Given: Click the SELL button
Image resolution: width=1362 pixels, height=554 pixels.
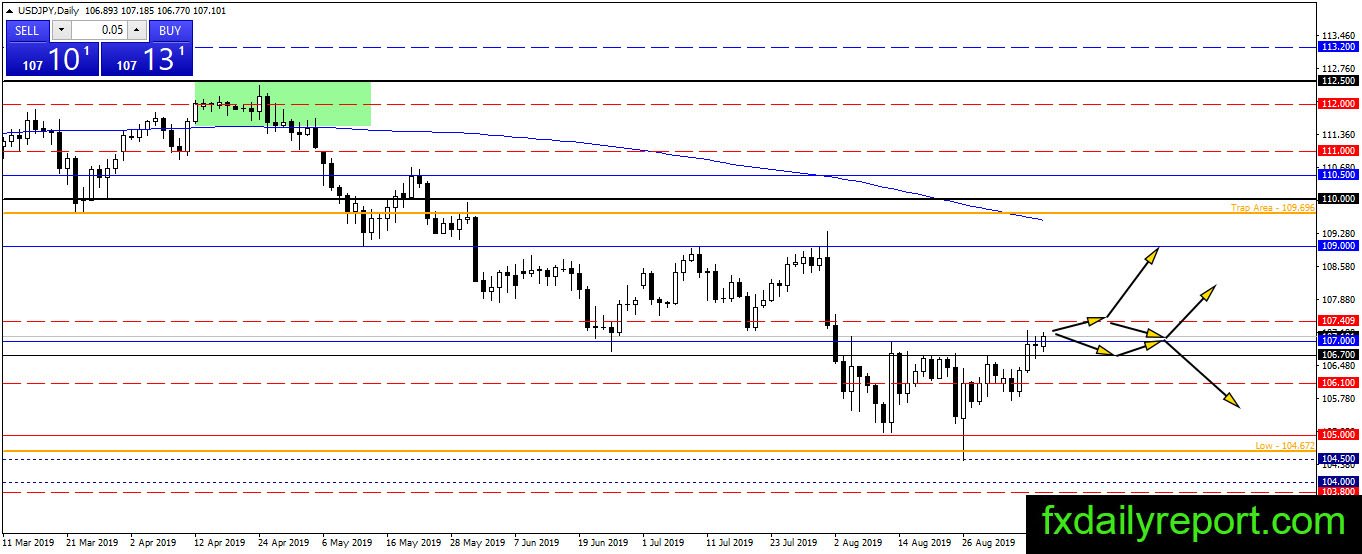Looking at the screenshot, I should tap(28, 30).
